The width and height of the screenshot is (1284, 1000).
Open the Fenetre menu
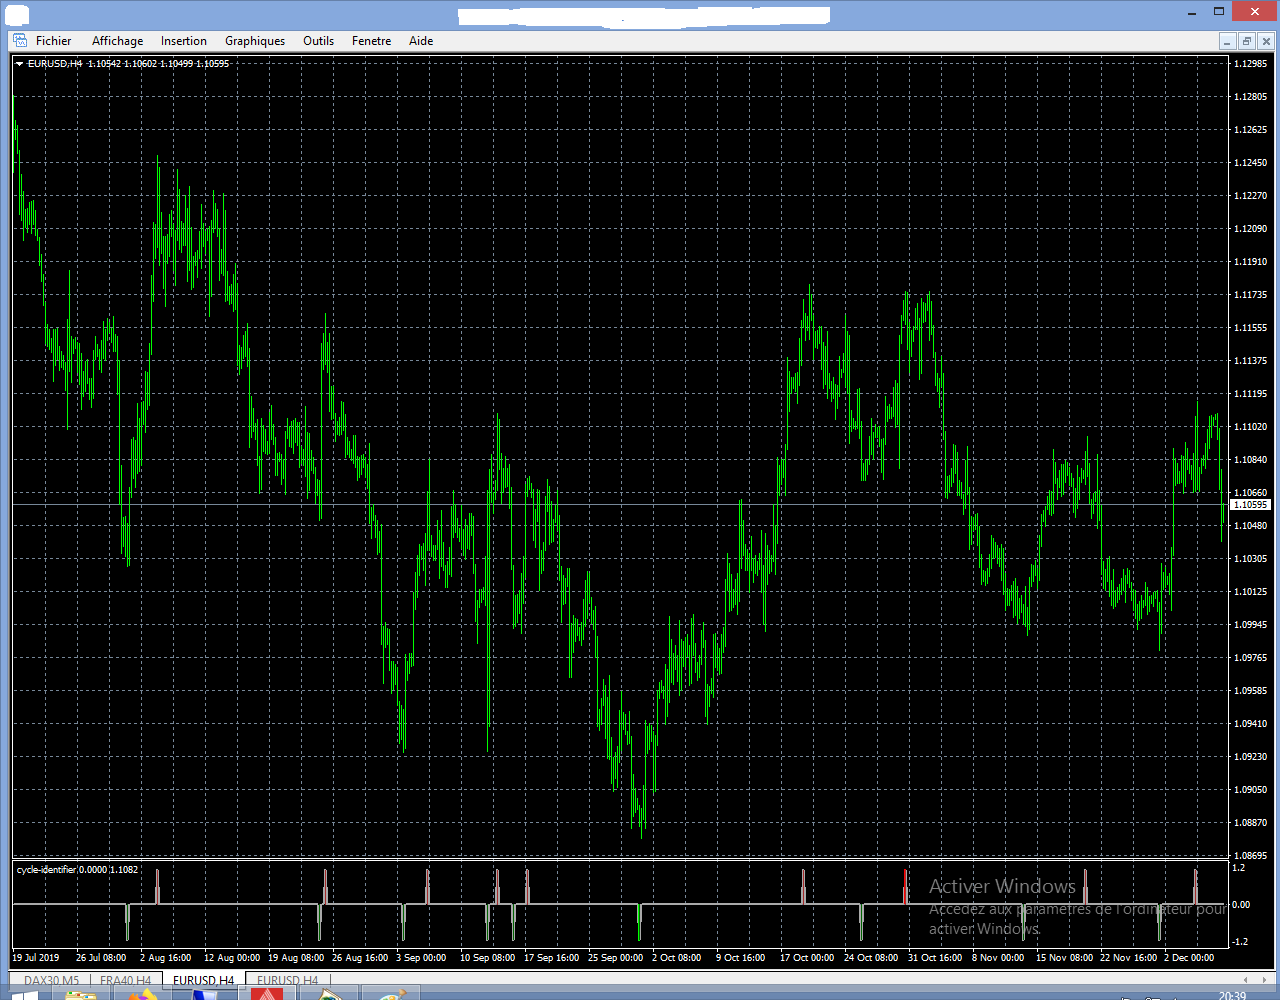tap(371, 41)
